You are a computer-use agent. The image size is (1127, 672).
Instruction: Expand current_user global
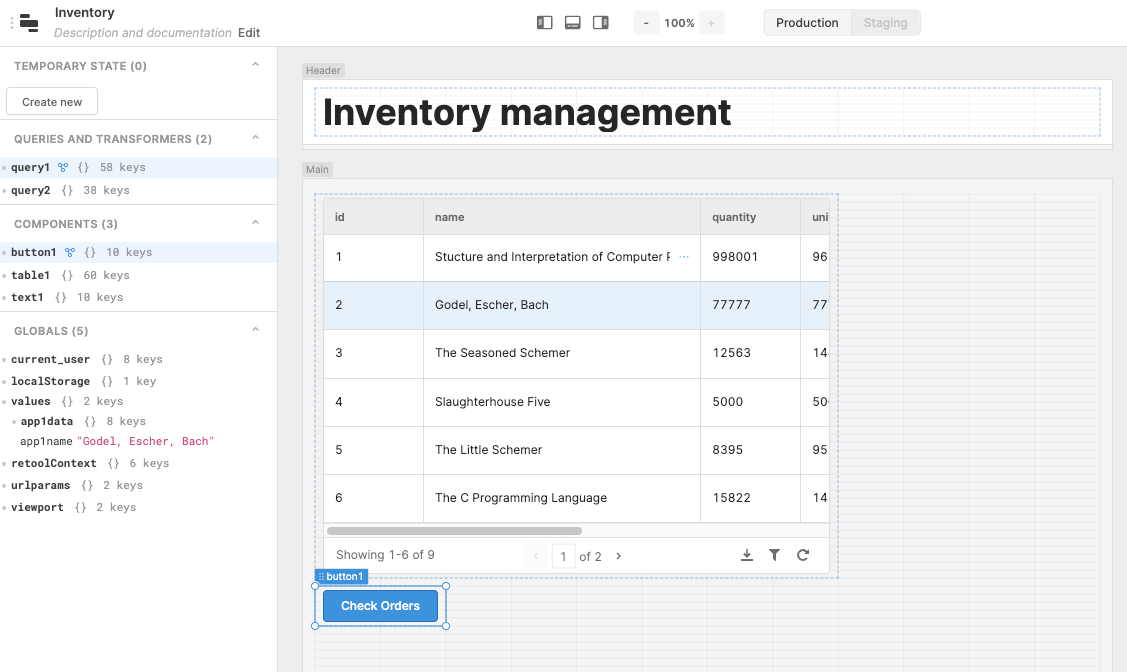pyautogui.click(x=4, y=359)
